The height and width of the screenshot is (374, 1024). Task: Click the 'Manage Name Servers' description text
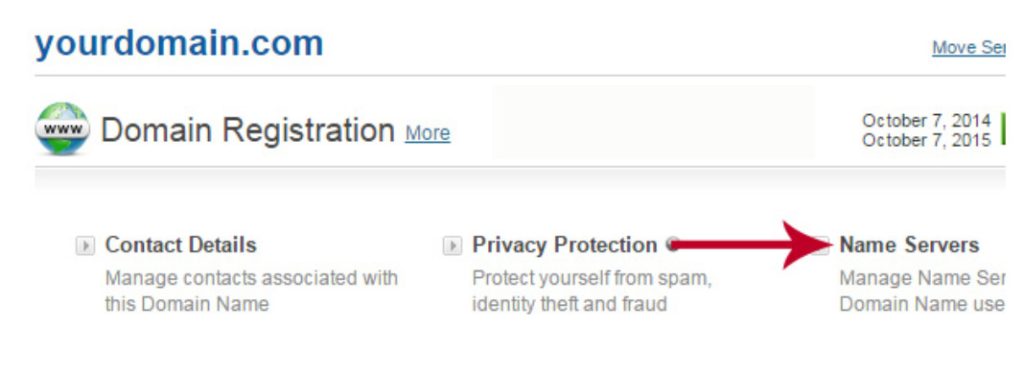coord(921,291)
